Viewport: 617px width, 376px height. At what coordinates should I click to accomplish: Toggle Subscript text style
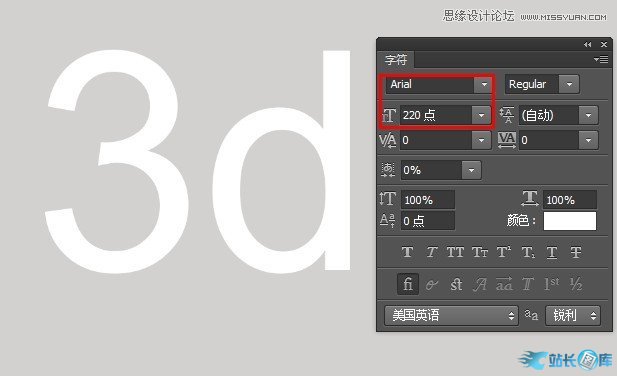pyautogui.click(x=528, y=252)
